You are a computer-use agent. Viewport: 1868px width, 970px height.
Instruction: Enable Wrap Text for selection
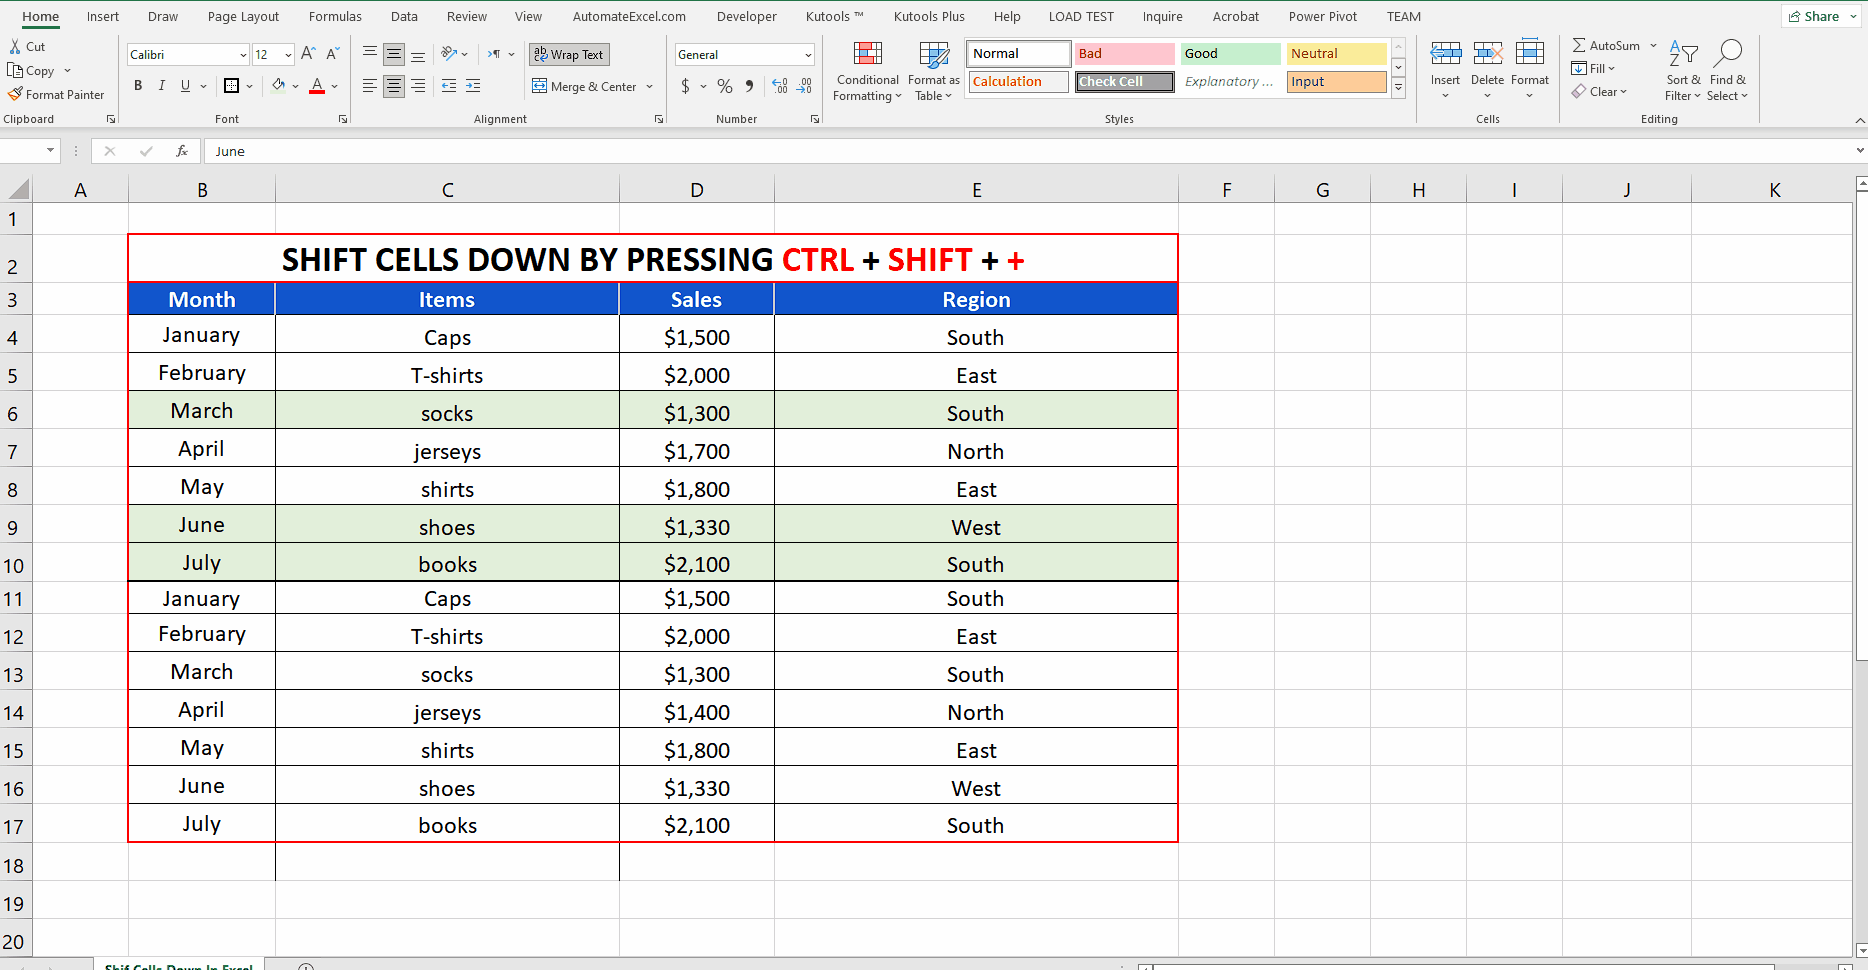click(569, 54)
